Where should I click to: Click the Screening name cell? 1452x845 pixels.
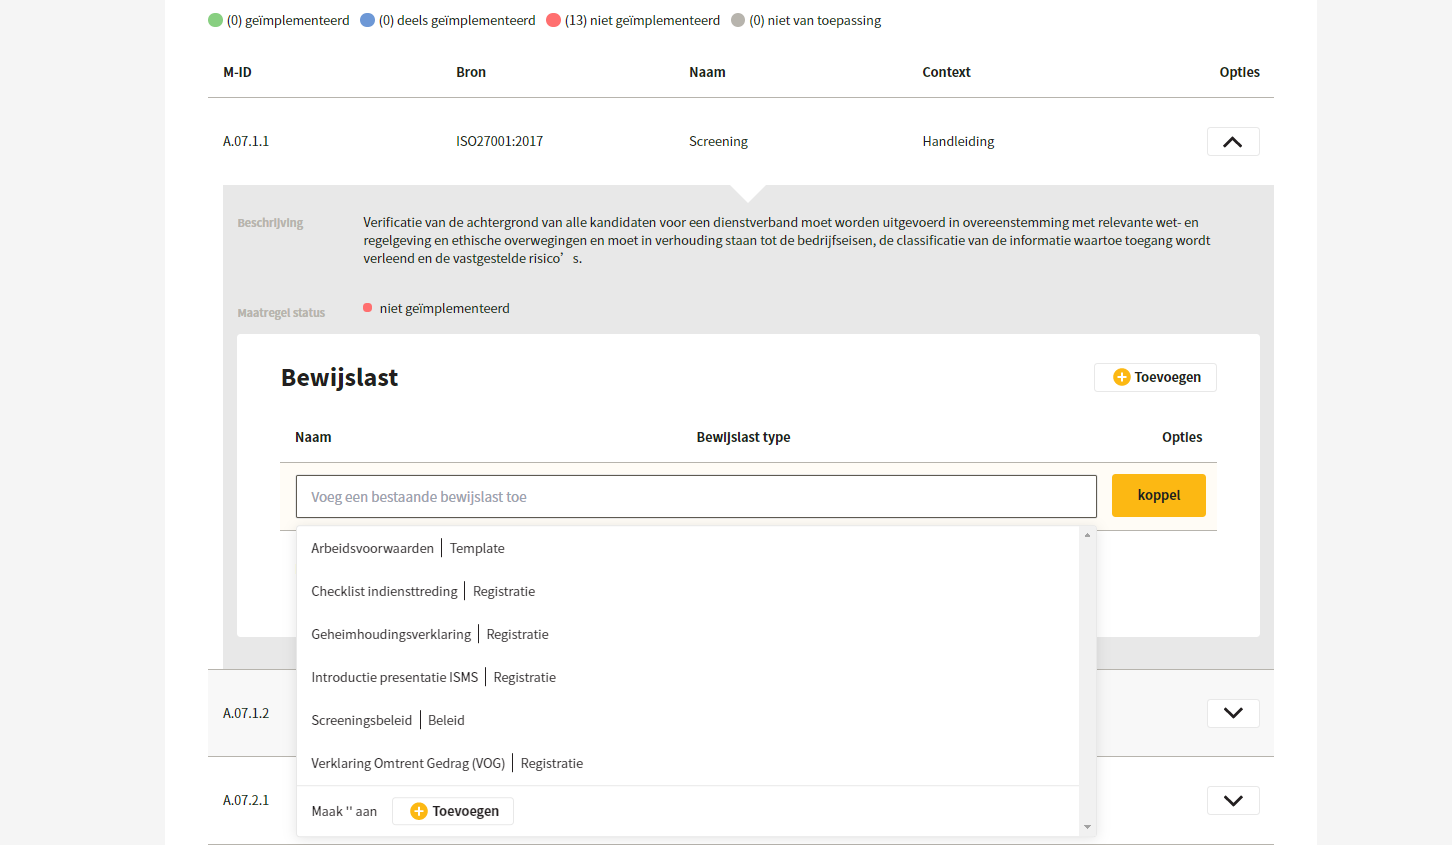(x=718, y=141)
